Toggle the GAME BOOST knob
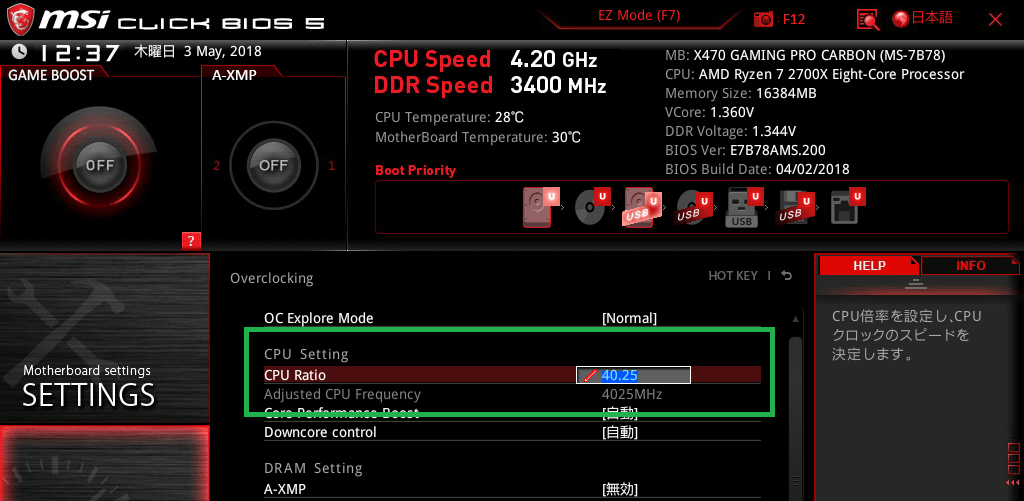 [99, 165]
